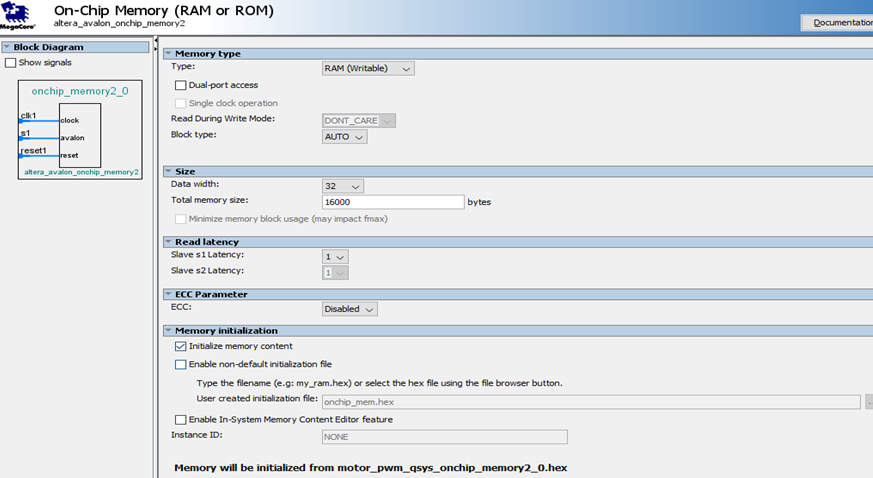Viewport: 873px width, 478px height.
Task: Open the ECC Disabled dropdown
Action: pyautogui.click(x=349, y=309)
